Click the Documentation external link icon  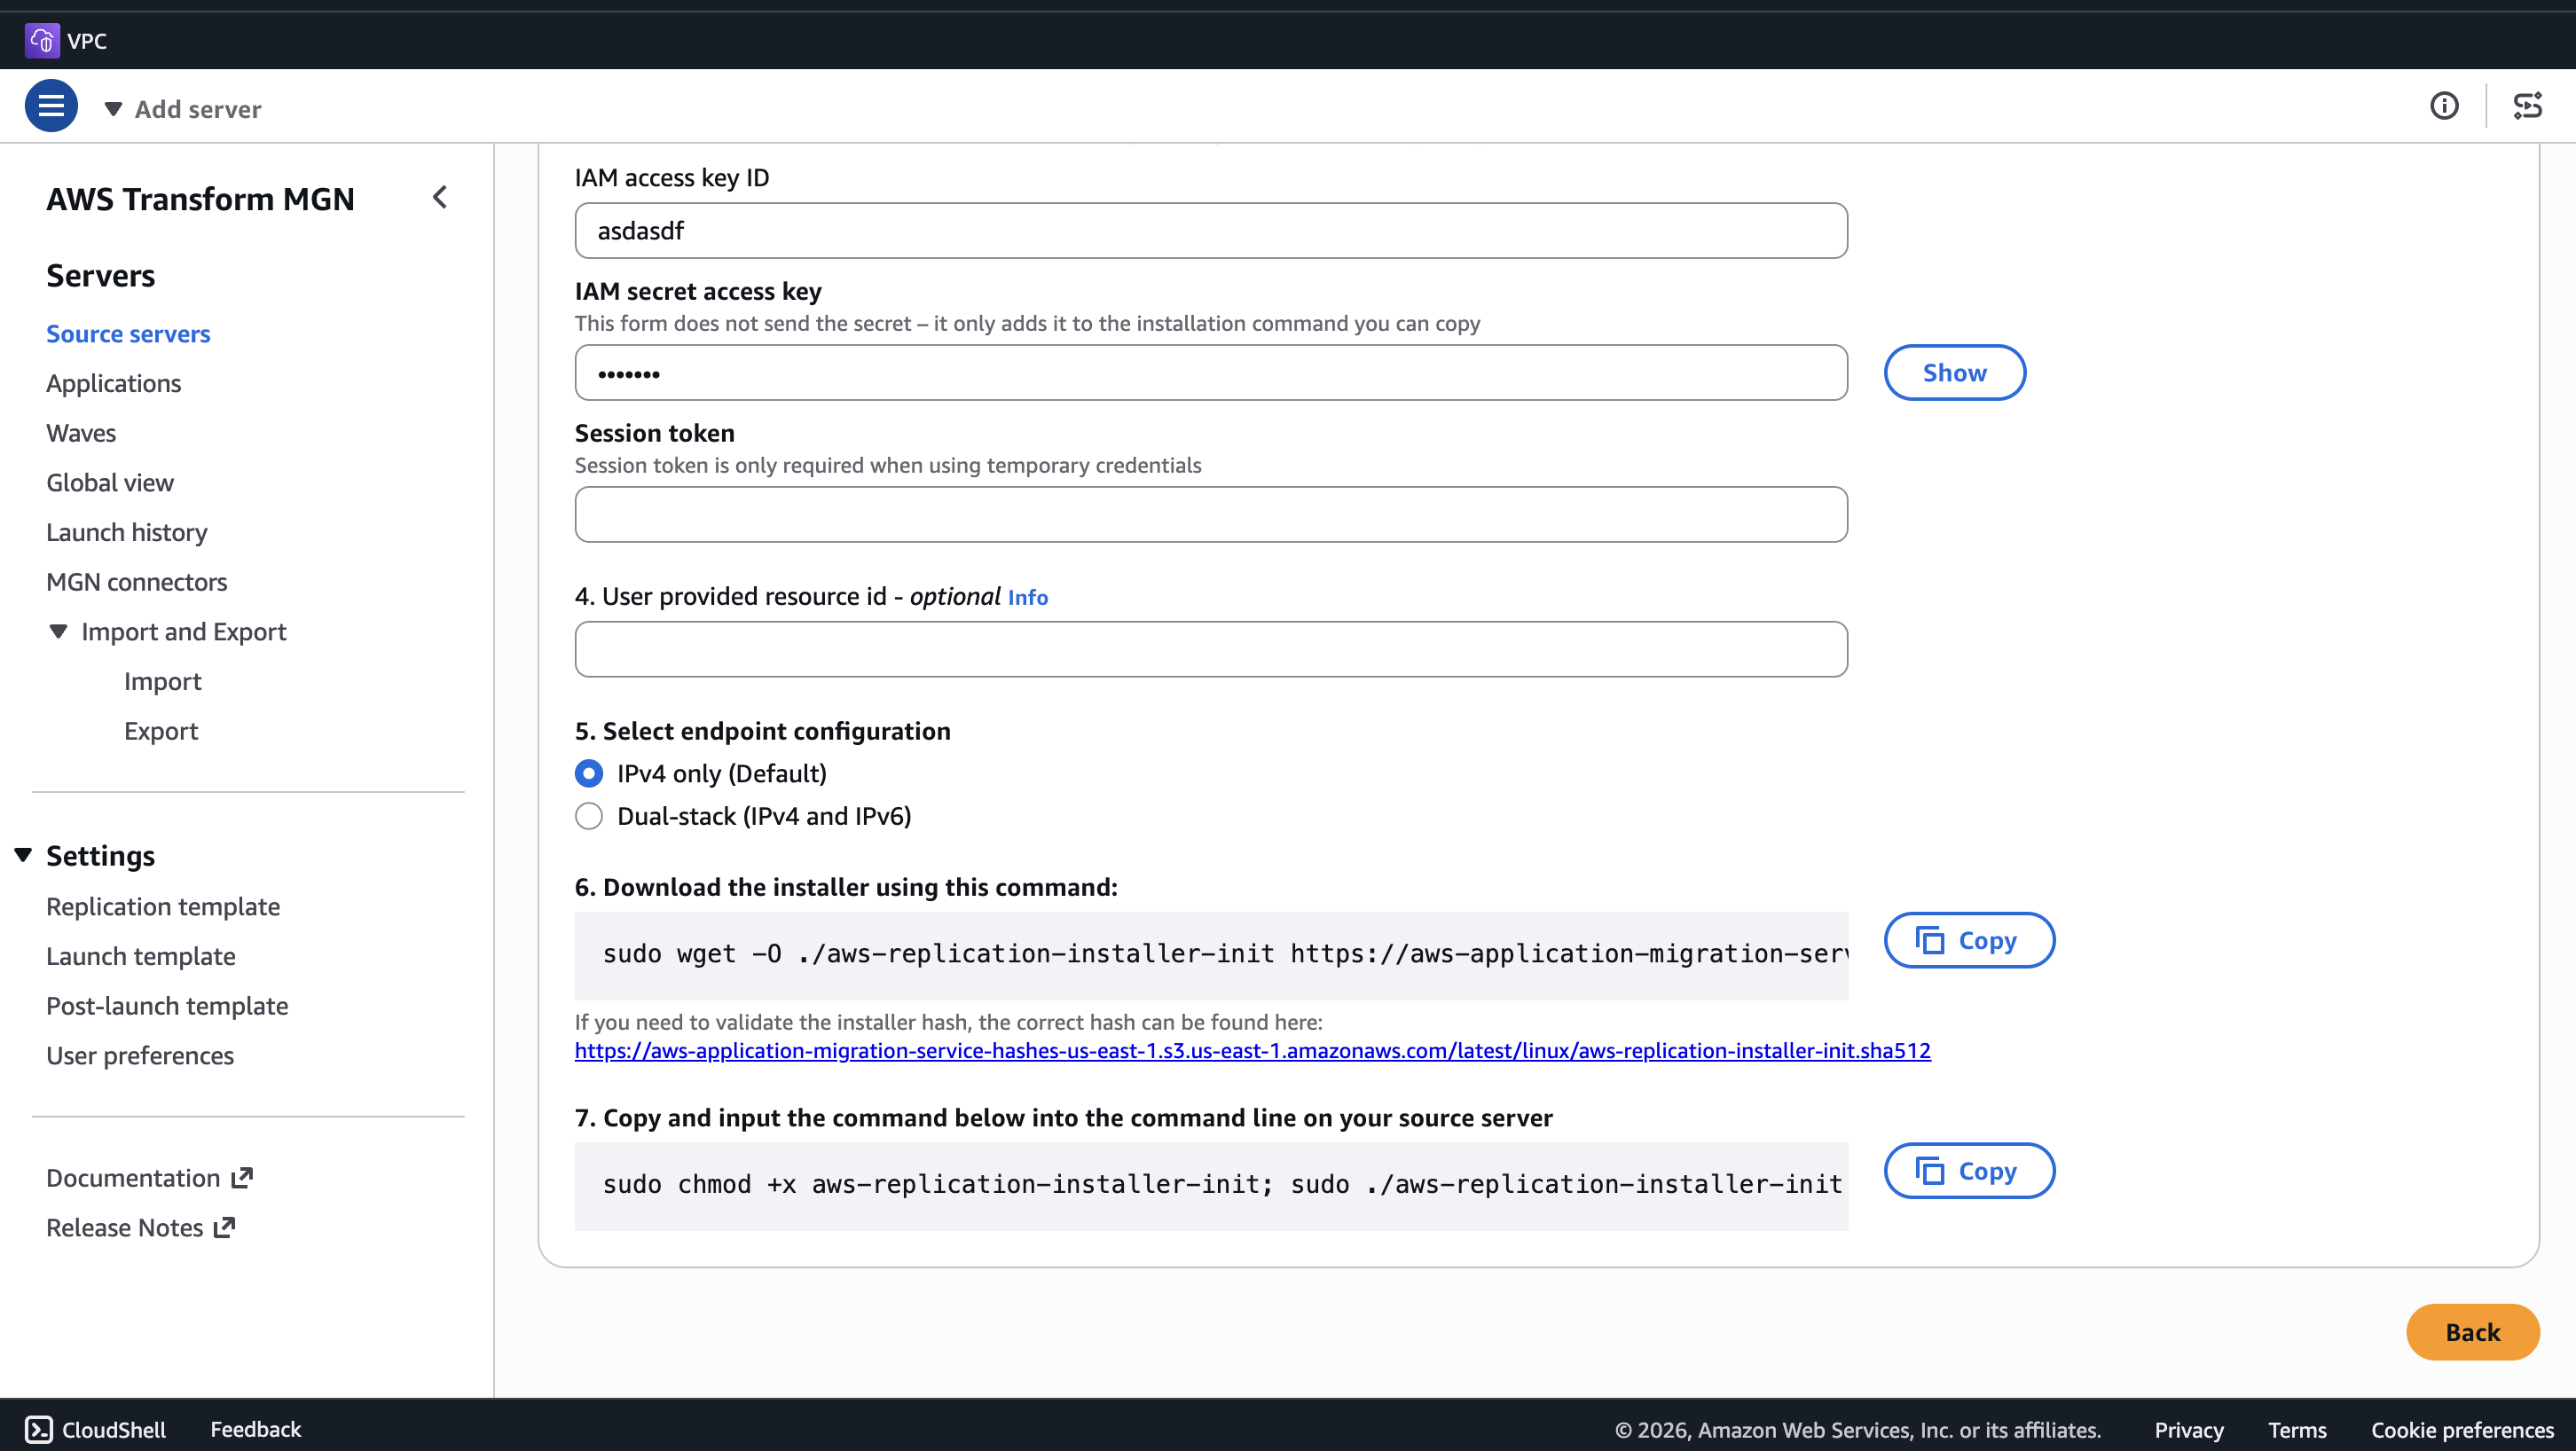242,1178
